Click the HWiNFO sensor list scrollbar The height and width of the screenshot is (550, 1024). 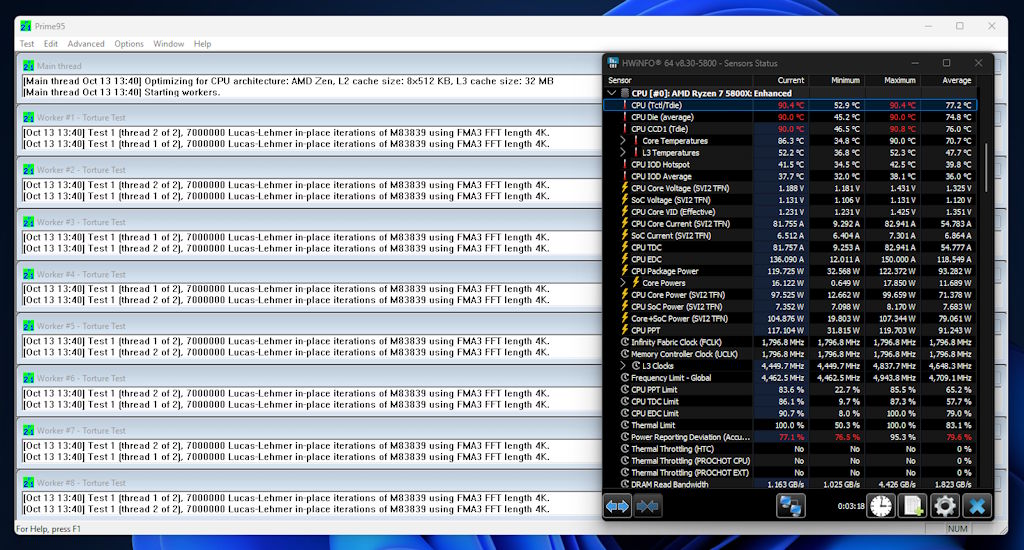click(986, 170)
